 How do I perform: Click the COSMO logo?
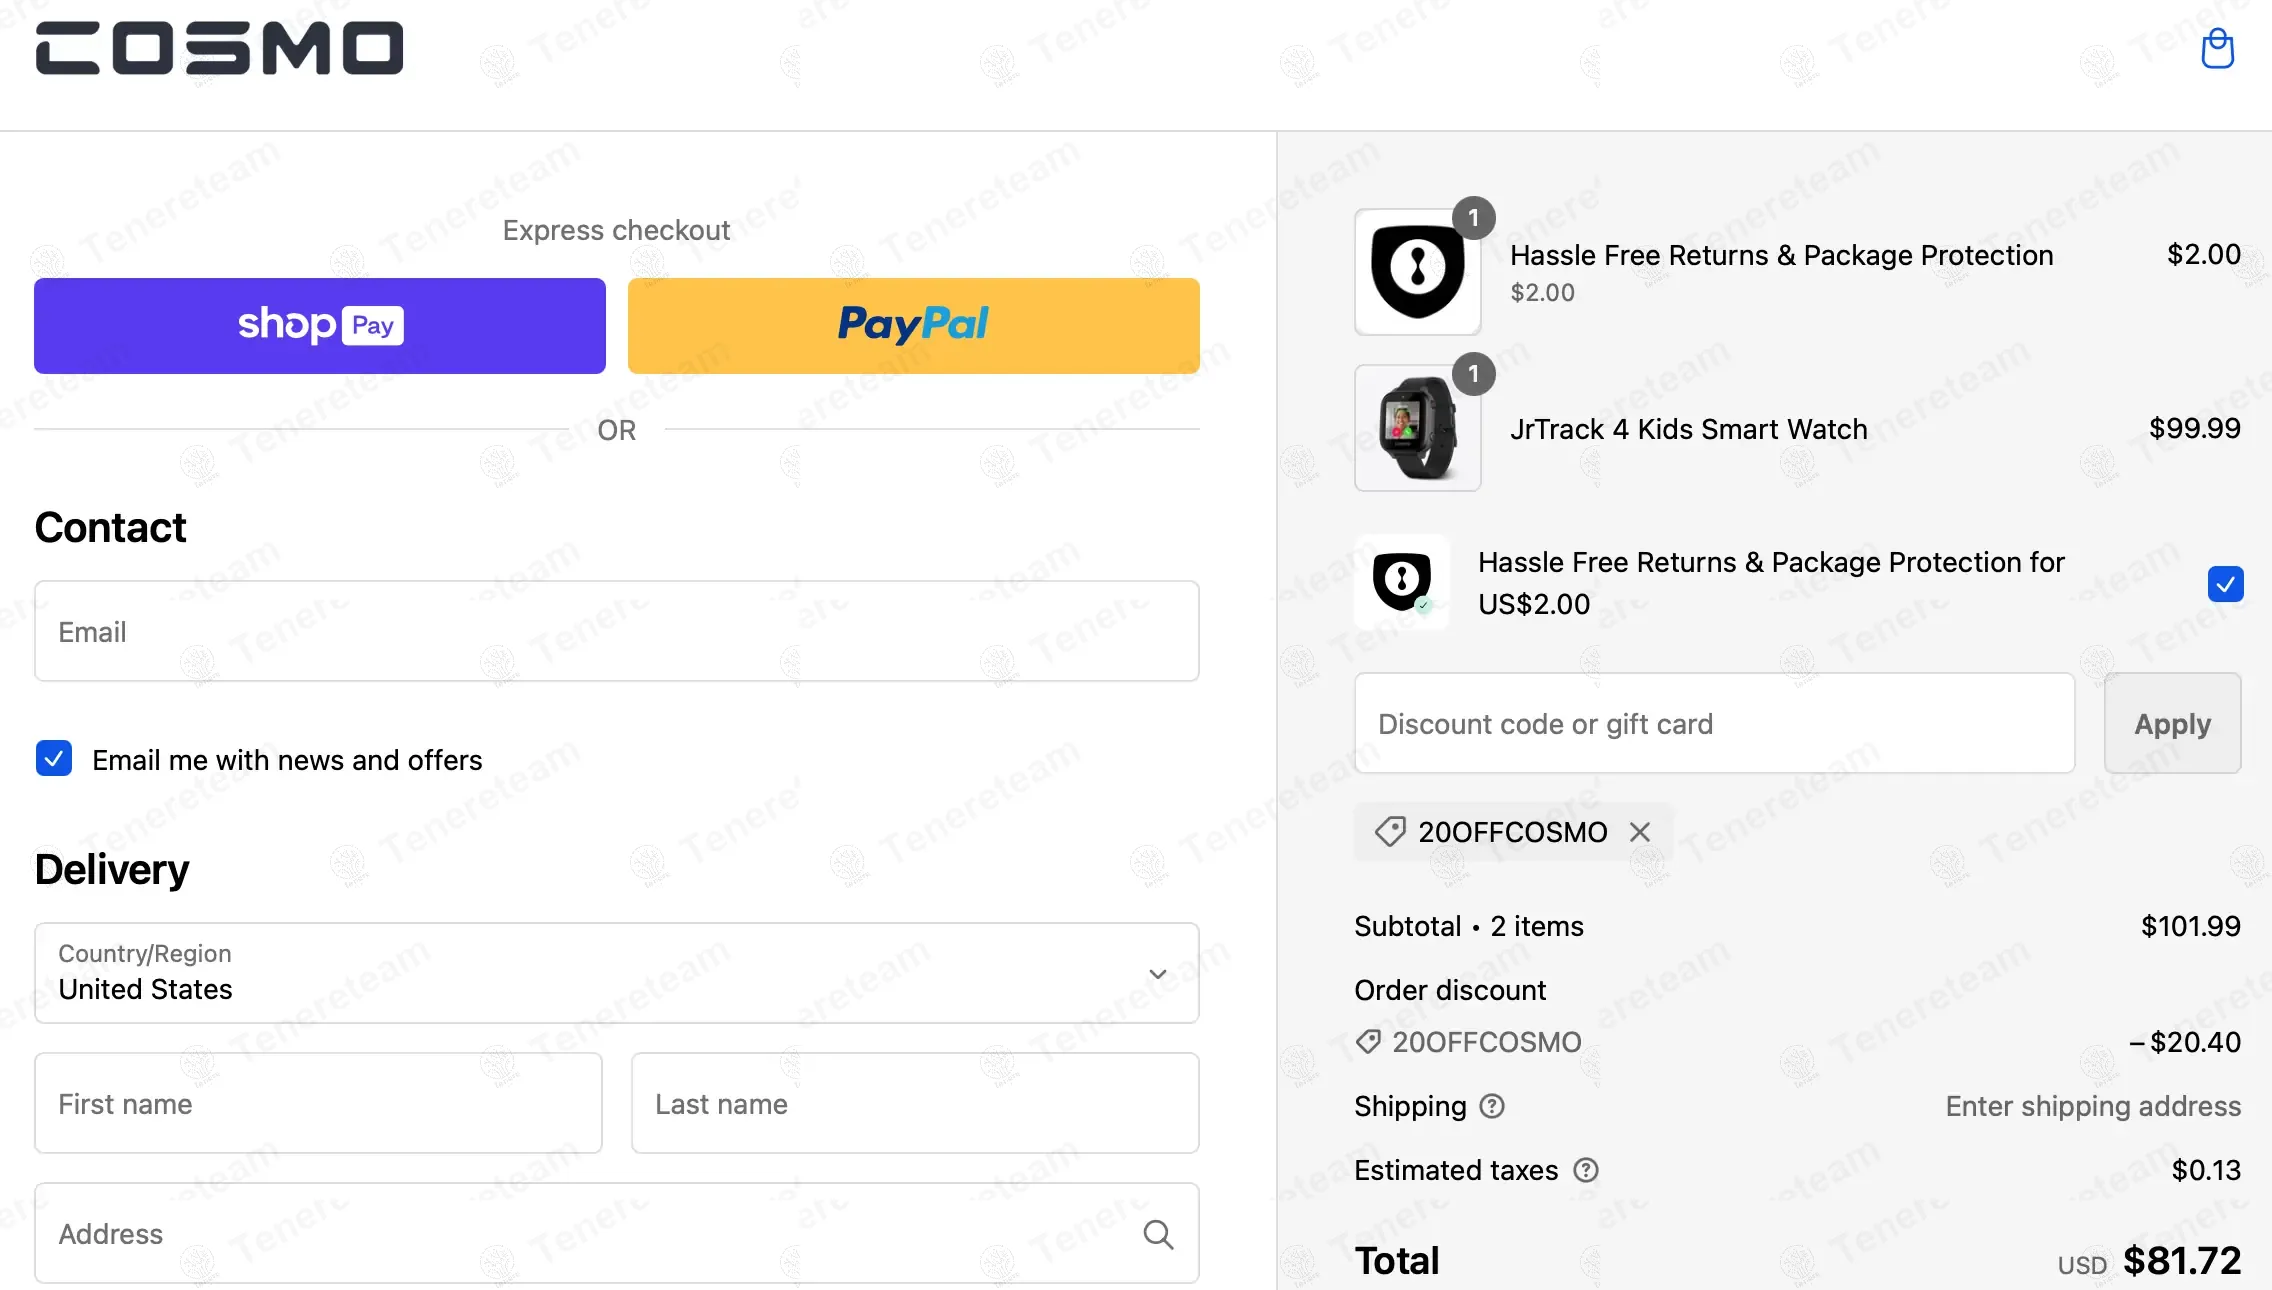(x=219, y=49)
